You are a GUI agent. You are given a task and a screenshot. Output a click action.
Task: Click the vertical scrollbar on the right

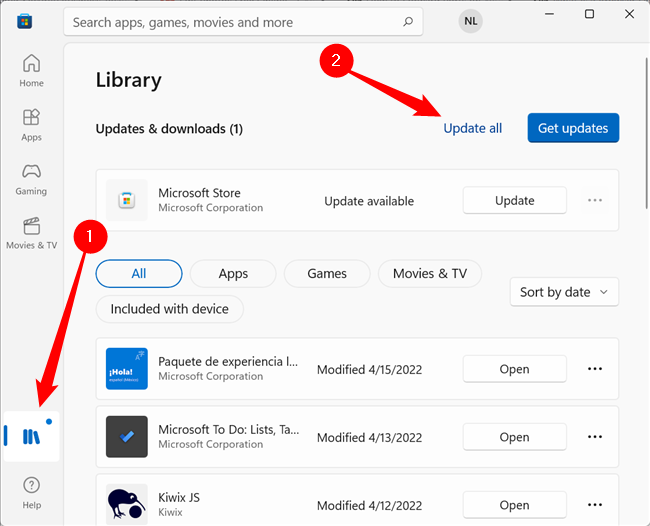point(647,133)
